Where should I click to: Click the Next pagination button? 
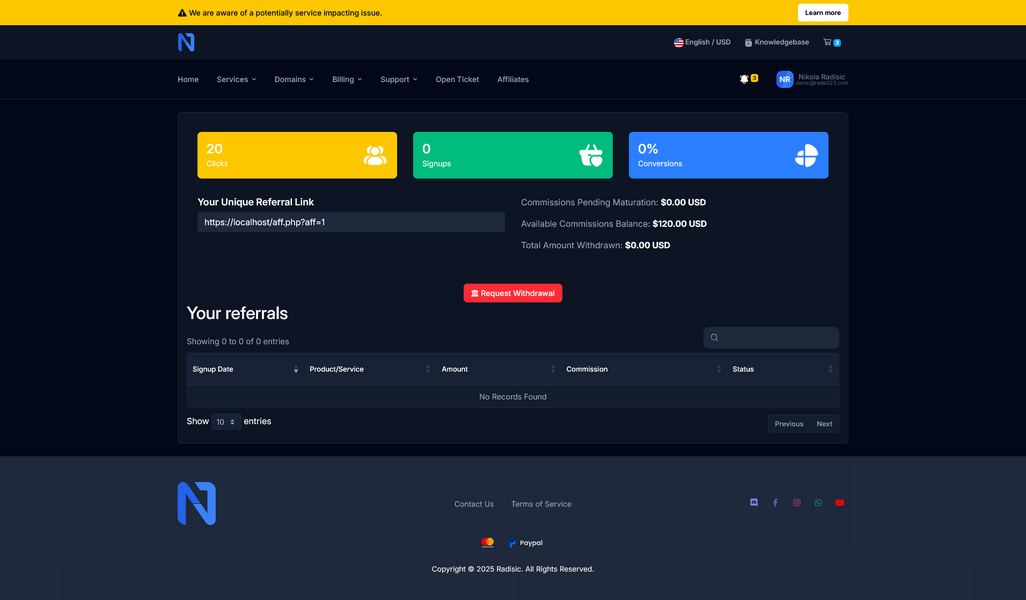click(824, 424)
